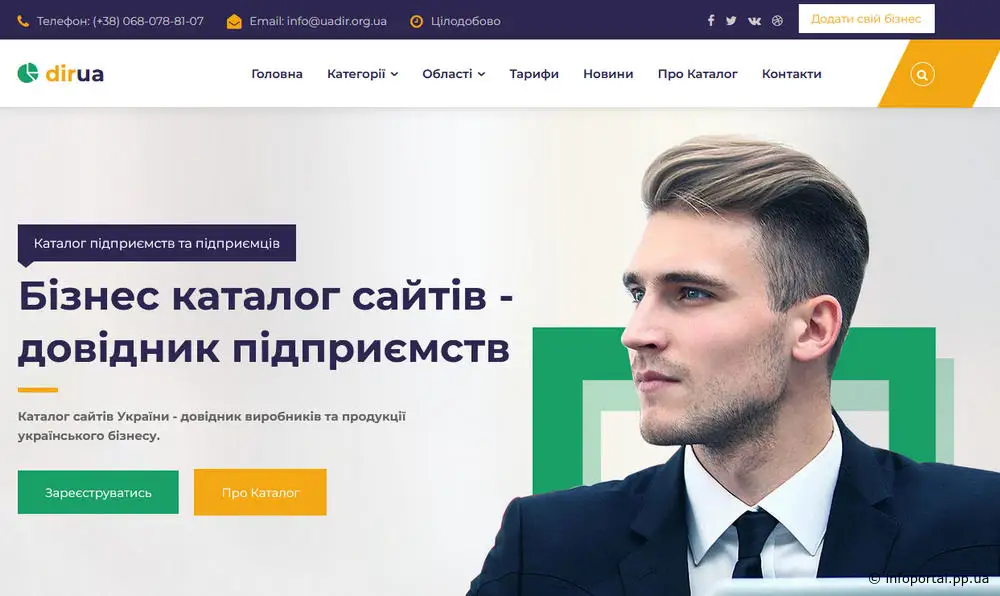Expand the Категорії dropdown menu
Image resolution: width=1000 pixels, height=596 pixels.
point(362,74)
